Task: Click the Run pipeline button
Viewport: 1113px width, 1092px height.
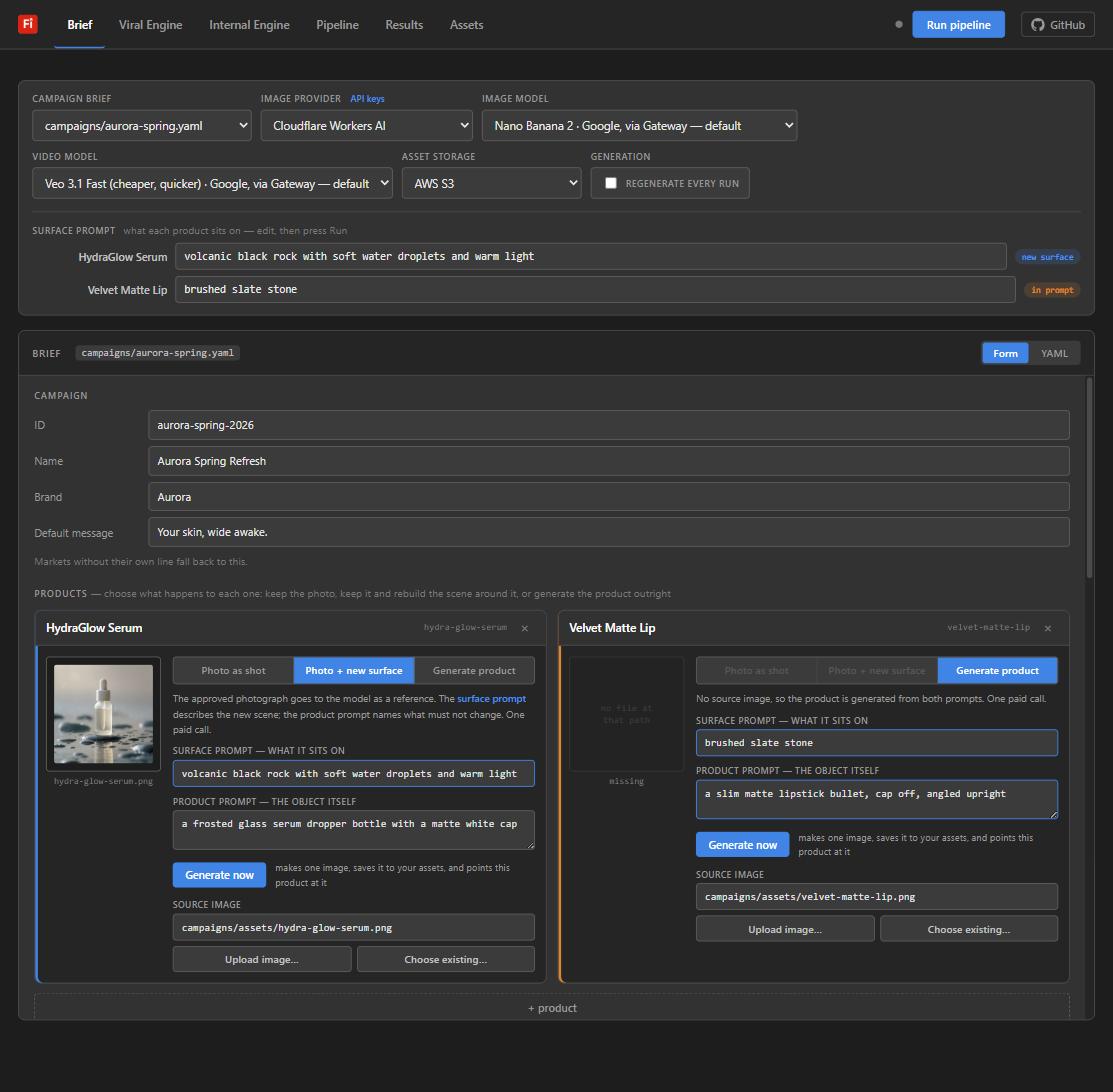Action: [x=958, y=24]
